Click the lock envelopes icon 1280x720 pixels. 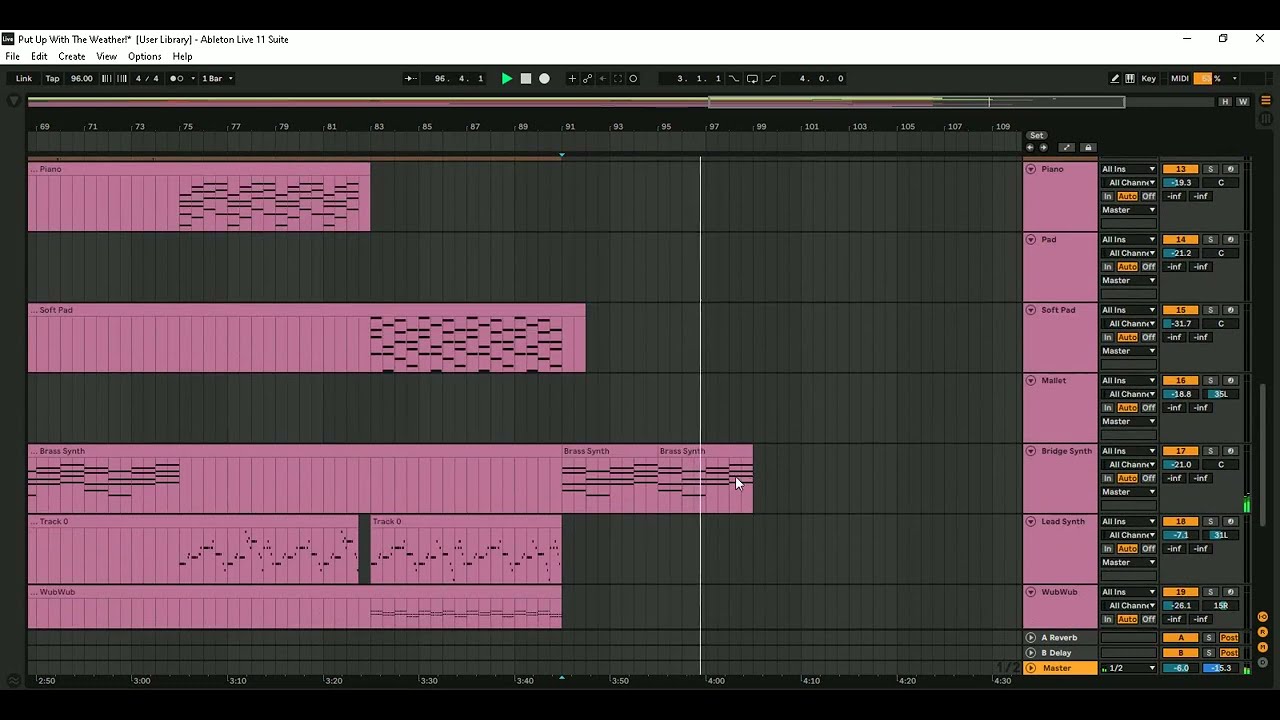tap(1088, 147)
